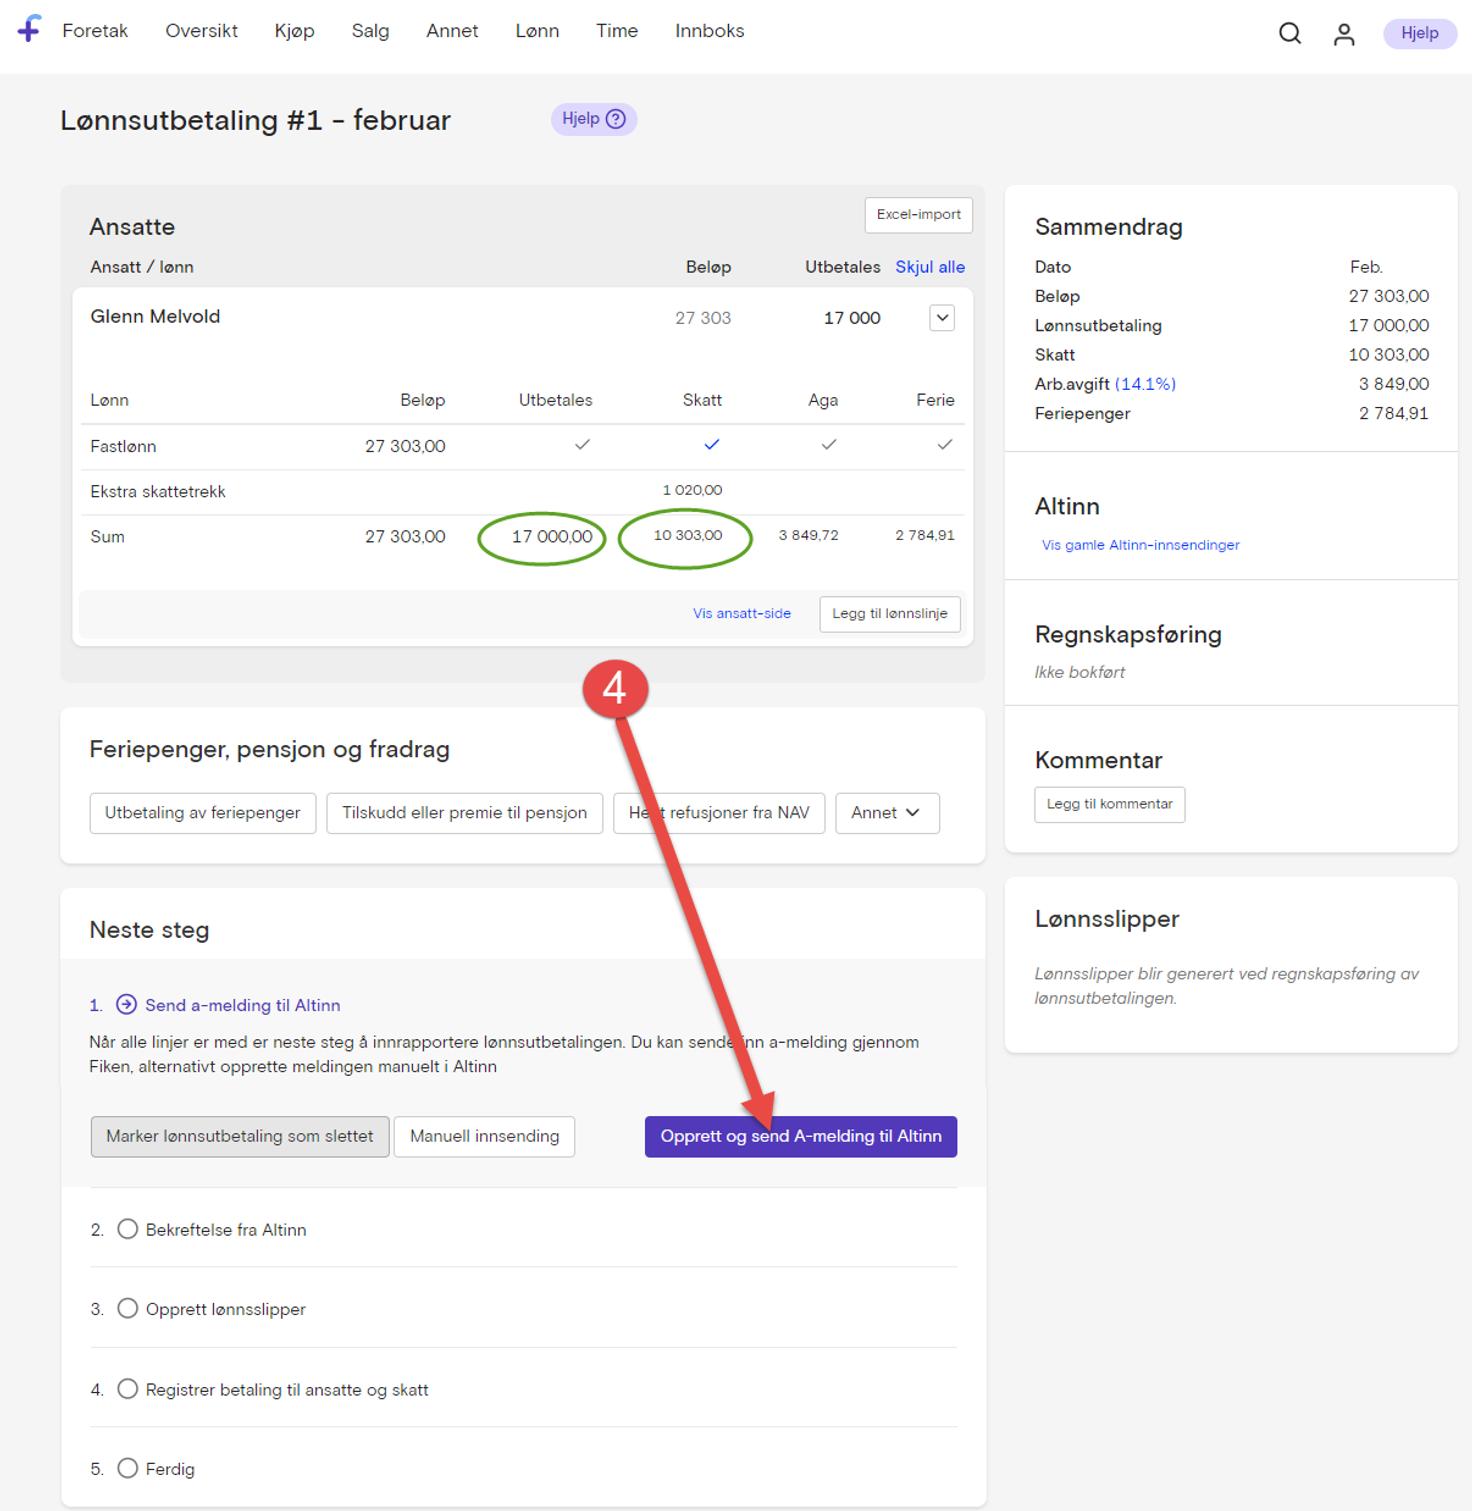Click the Arb.avgift 14.1% rate link
The width and height of the screenshot is (1472, 1511).
[1145, 384]
